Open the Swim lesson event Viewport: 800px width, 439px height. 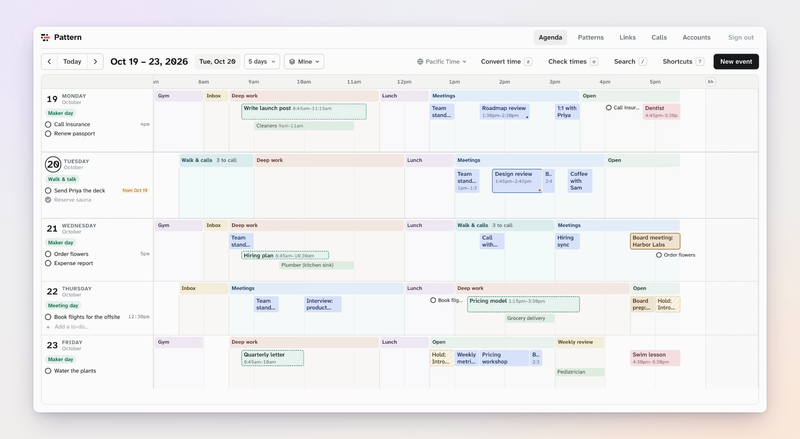coord(655,358)
